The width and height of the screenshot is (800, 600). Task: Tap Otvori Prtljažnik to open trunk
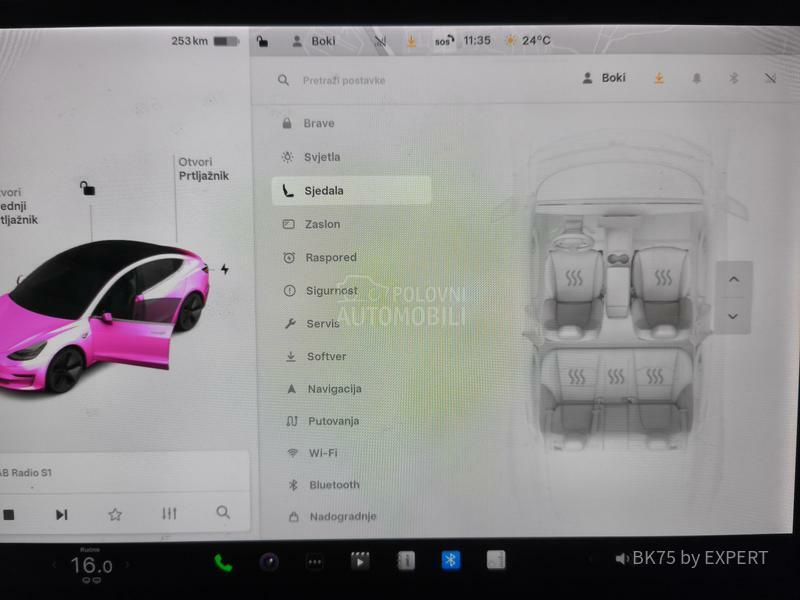(203, 169)
